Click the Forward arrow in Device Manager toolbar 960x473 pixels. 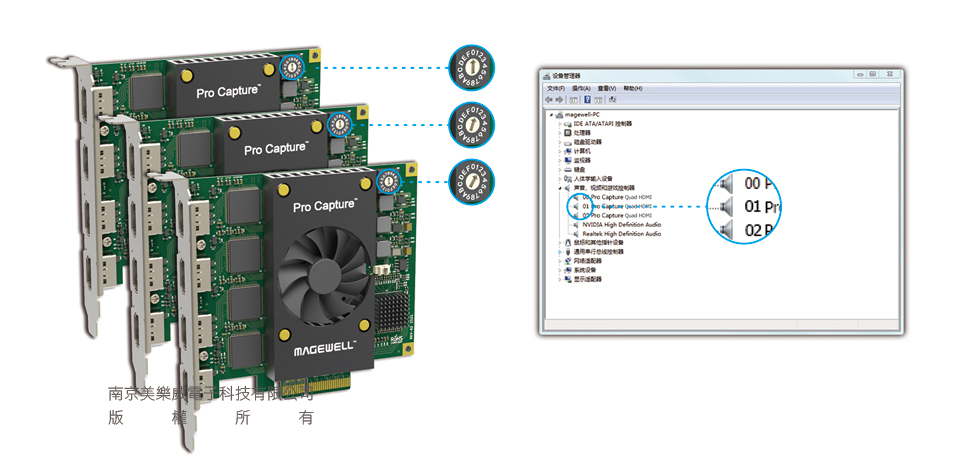558,99
